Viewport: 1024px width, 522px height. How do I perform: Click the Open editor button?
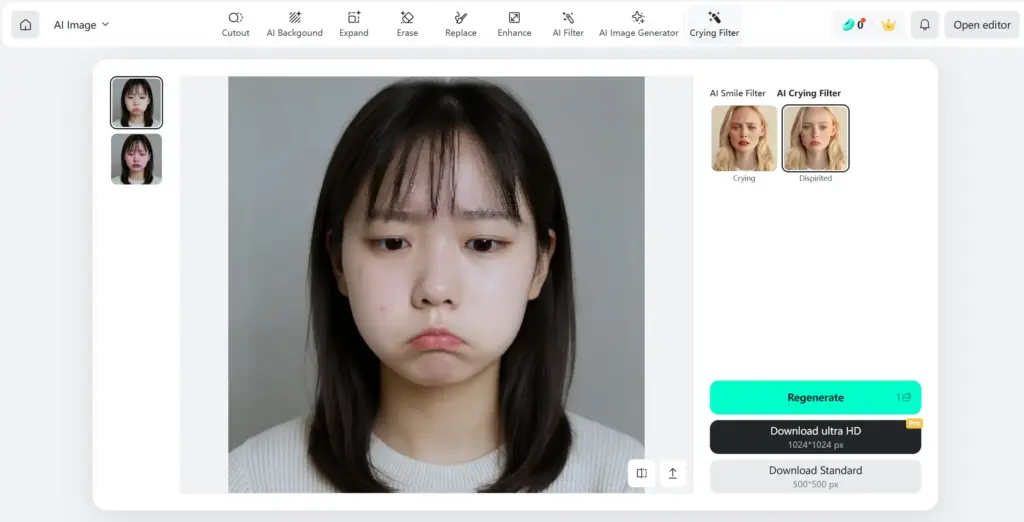982,25
